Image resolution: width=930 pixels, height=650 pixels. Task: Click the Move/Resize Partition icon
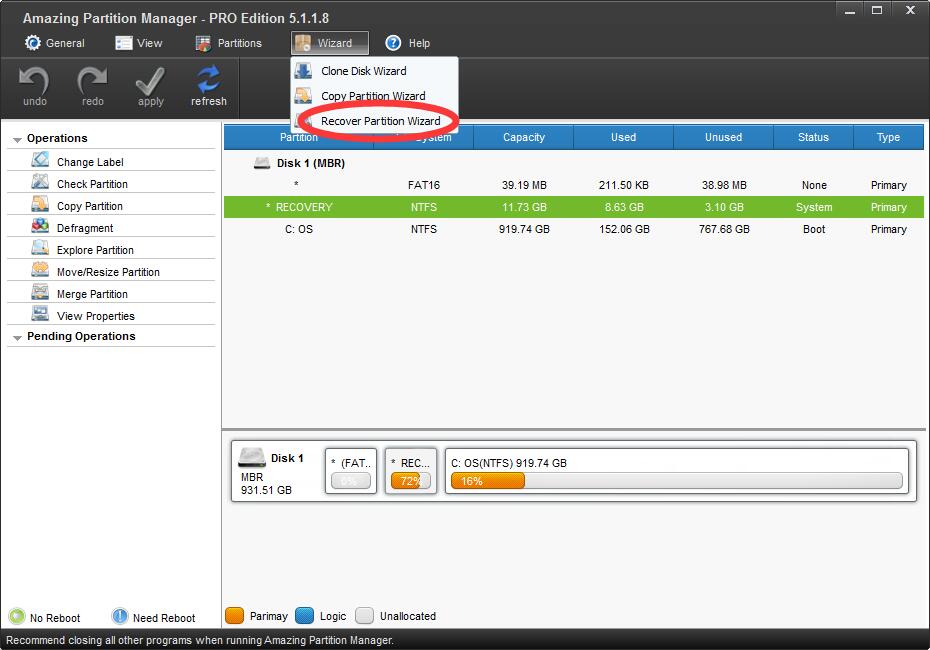(40, 270)
